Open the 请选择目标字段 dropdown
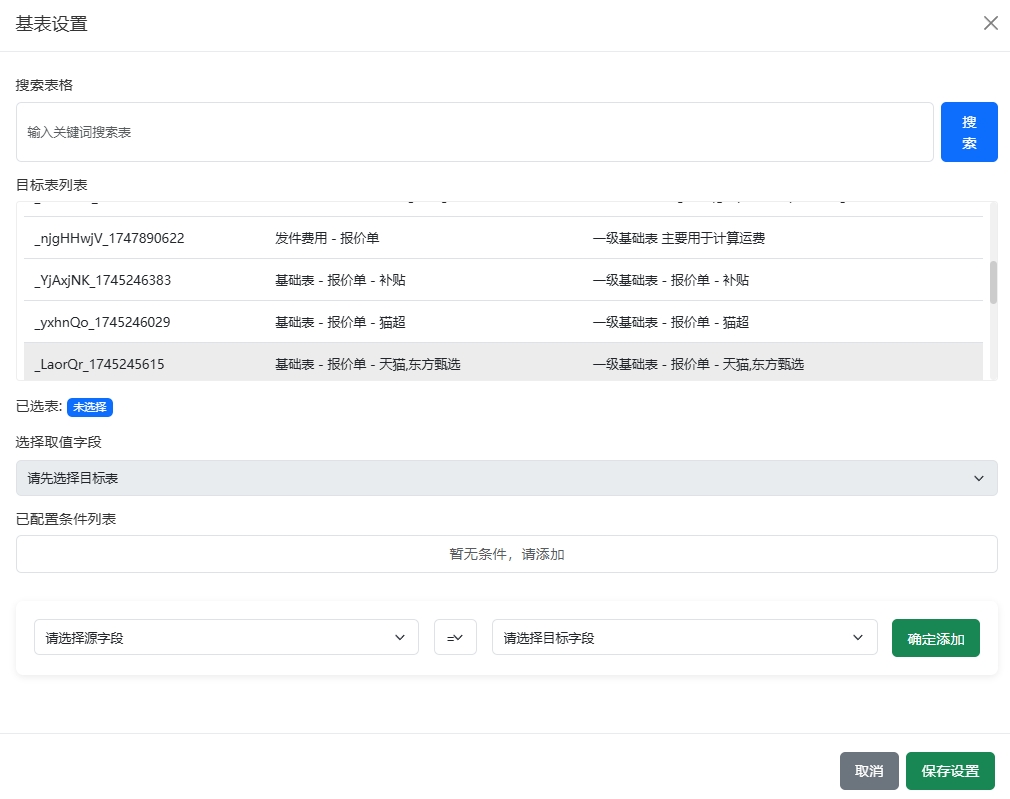Image resolution: width=1010 pixels, height=799 pixels. coord(684,637)
